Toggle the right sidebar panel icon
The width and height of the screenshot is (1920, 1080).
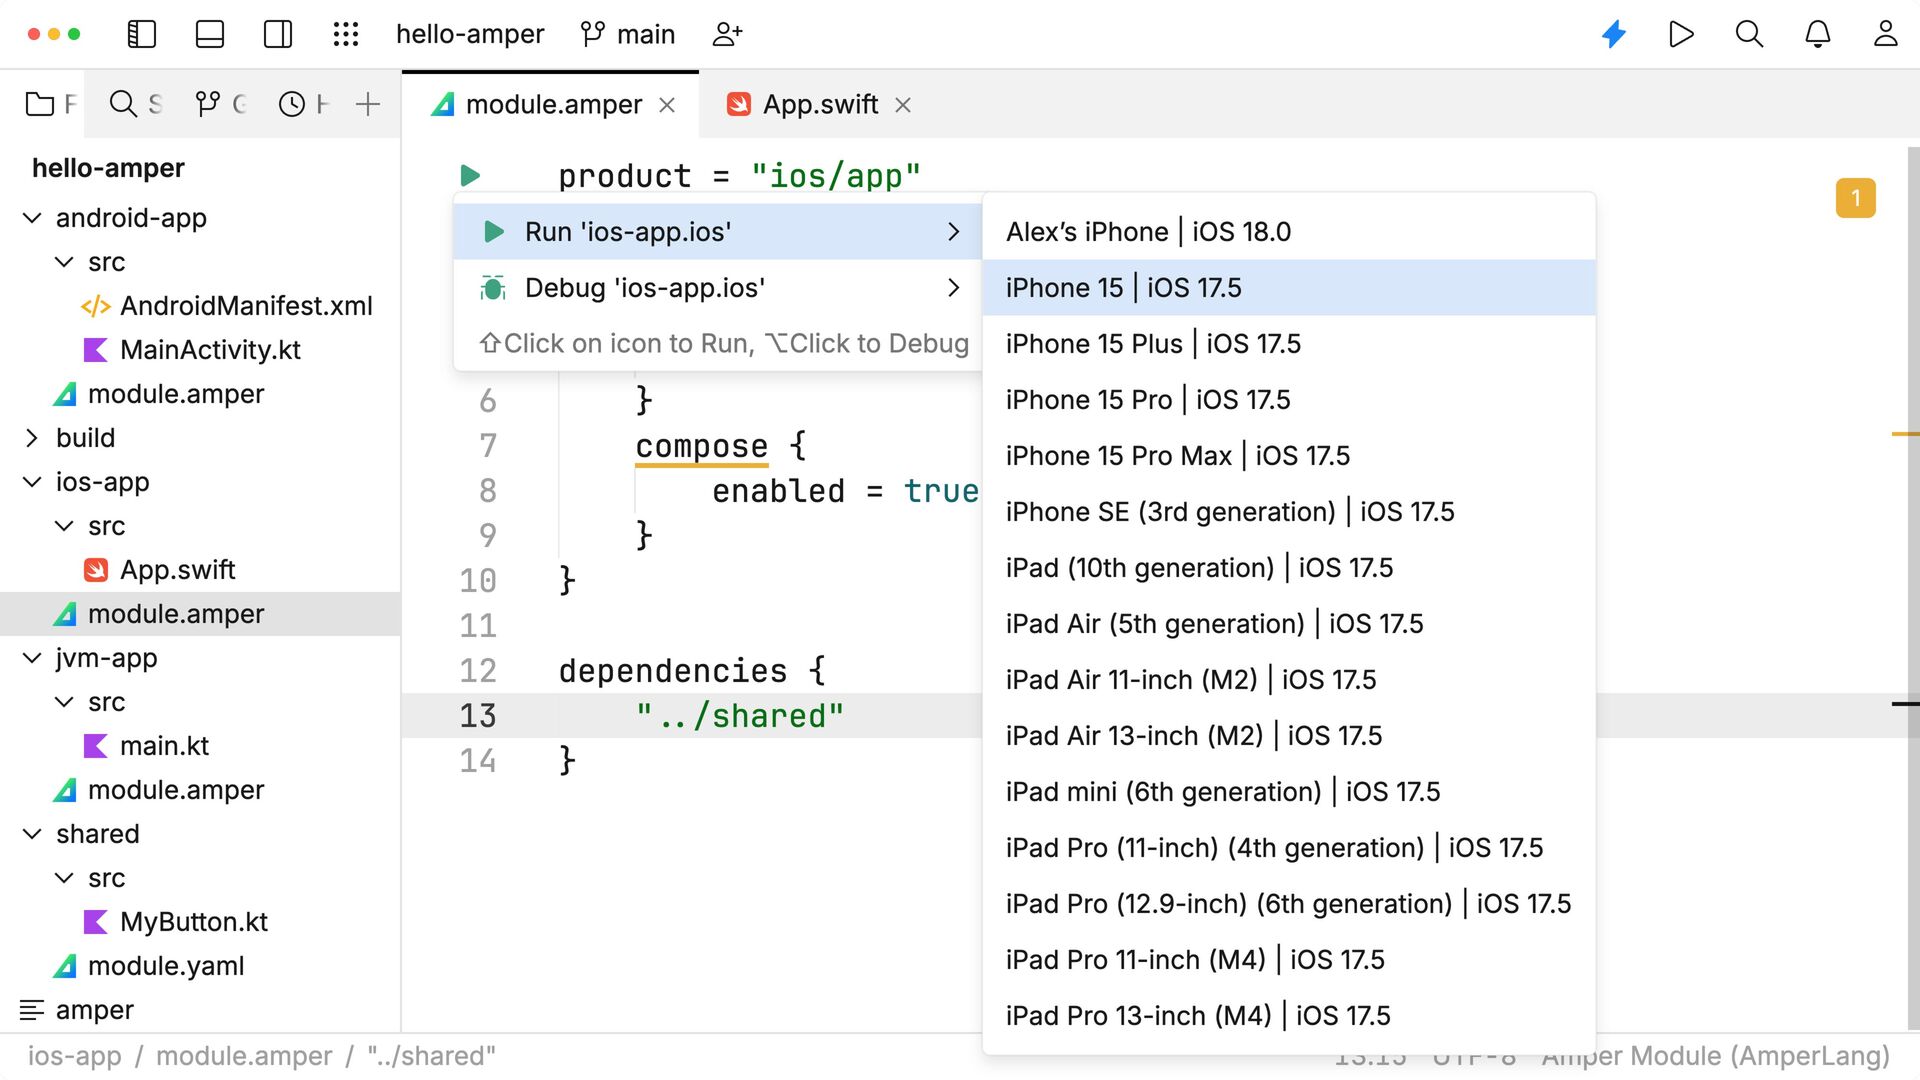[278, 34]
